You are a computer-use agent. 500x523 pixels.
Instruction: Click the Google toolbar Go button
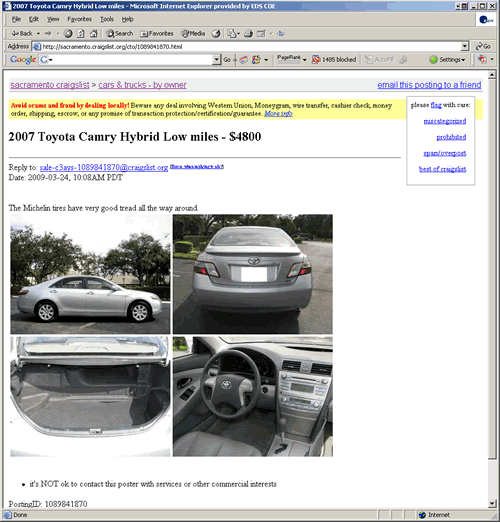pyautogui.click(x=227, y=60)
